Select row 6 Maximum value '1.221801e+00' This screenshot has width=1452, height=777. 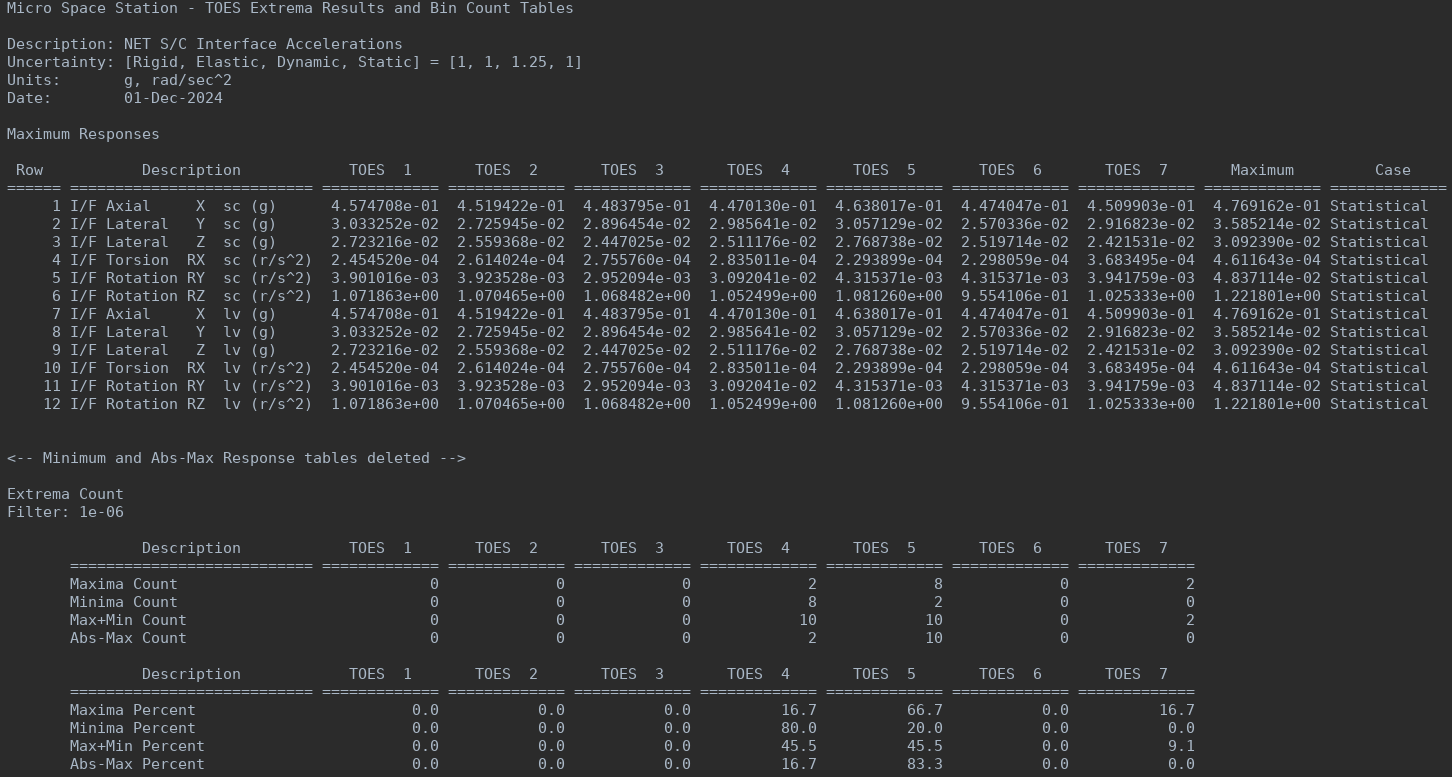1267,296
